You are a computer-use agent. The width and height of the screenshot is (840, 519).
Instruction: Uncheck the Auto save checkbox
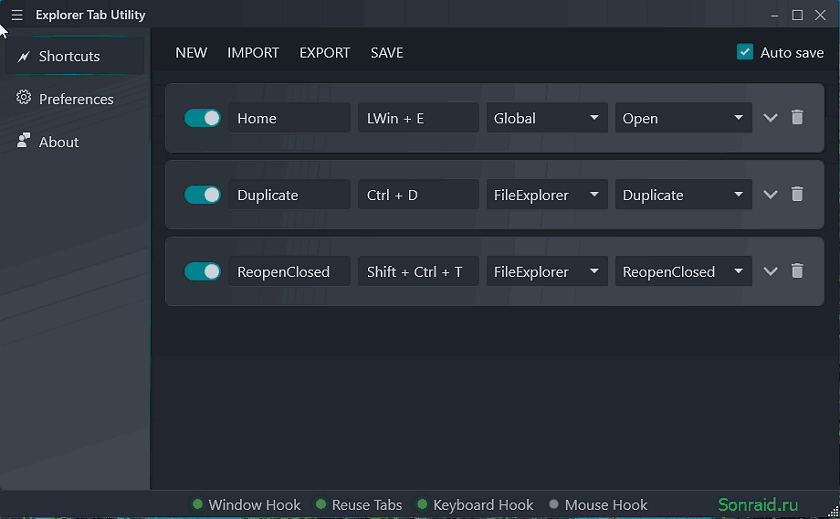(x=745, y=52)
